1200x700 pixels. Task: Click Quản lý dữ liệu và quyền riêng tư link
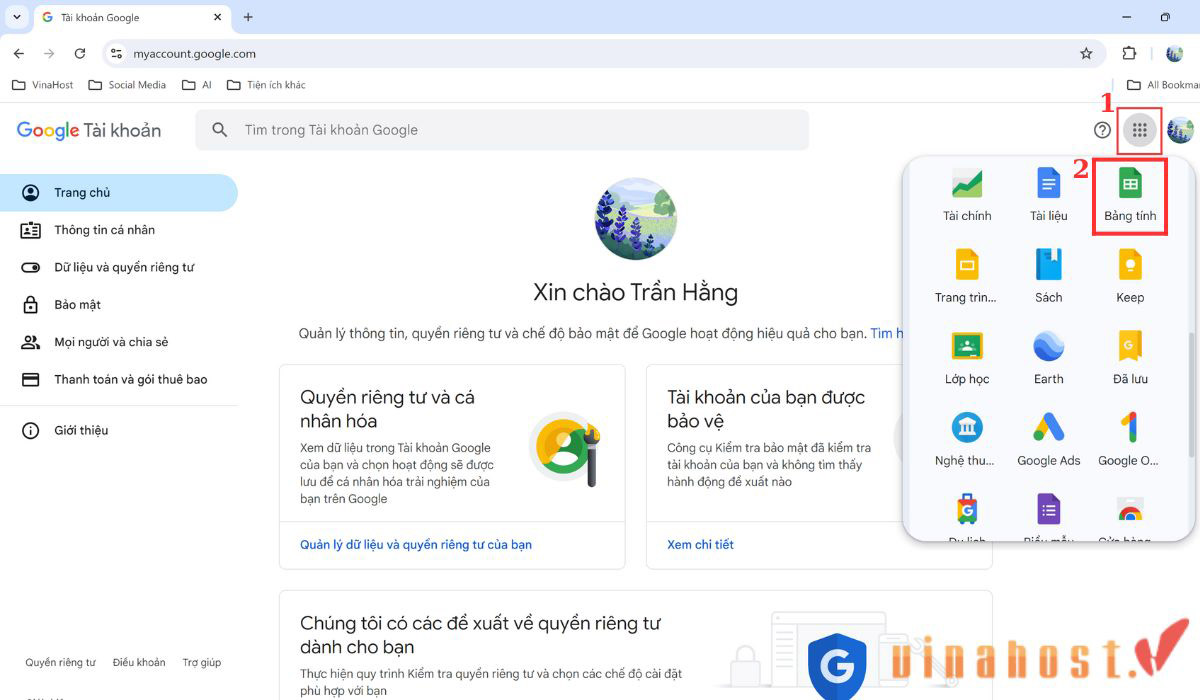(x=416, y=545)
